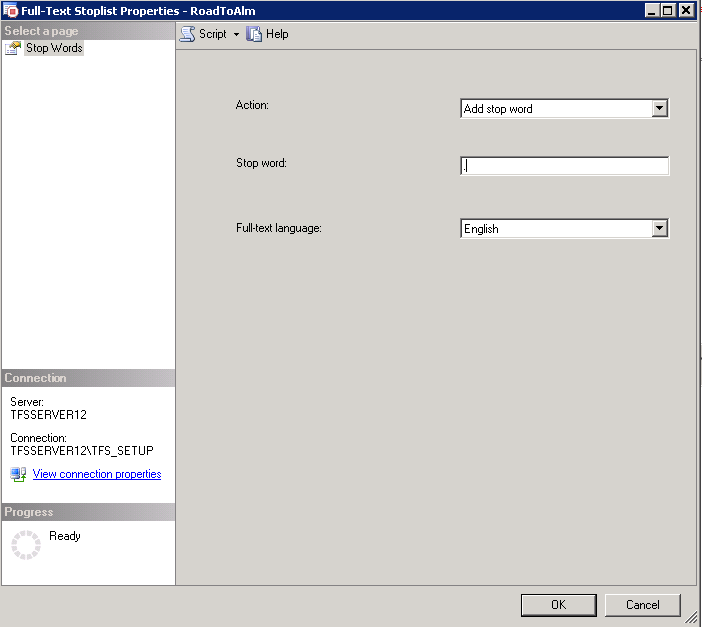Click the Help text label in toolbar
The image size is (702, 627).
coord(277,34)
